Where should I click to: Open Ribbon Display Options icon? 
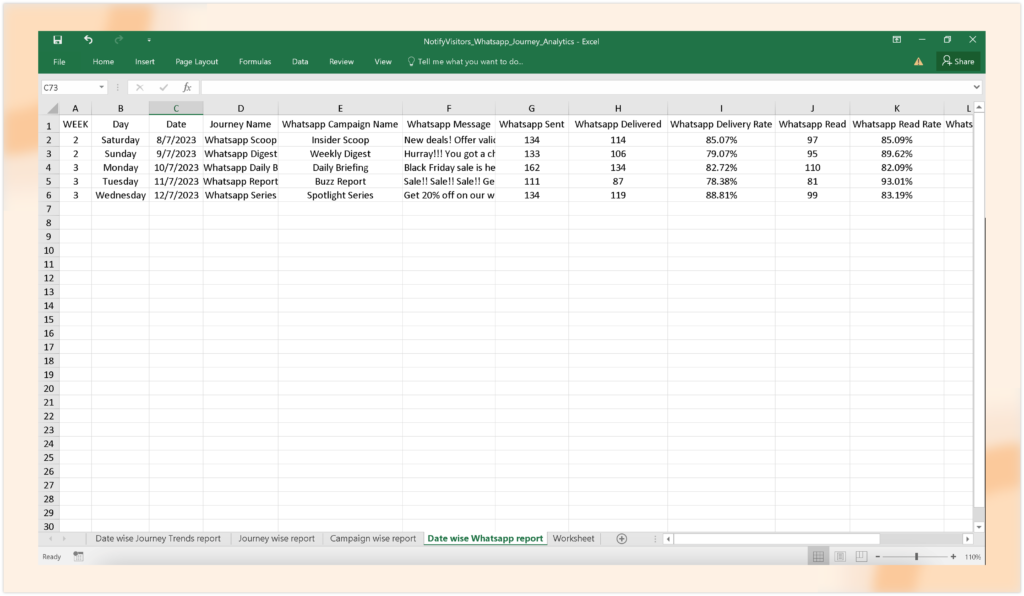897,40
